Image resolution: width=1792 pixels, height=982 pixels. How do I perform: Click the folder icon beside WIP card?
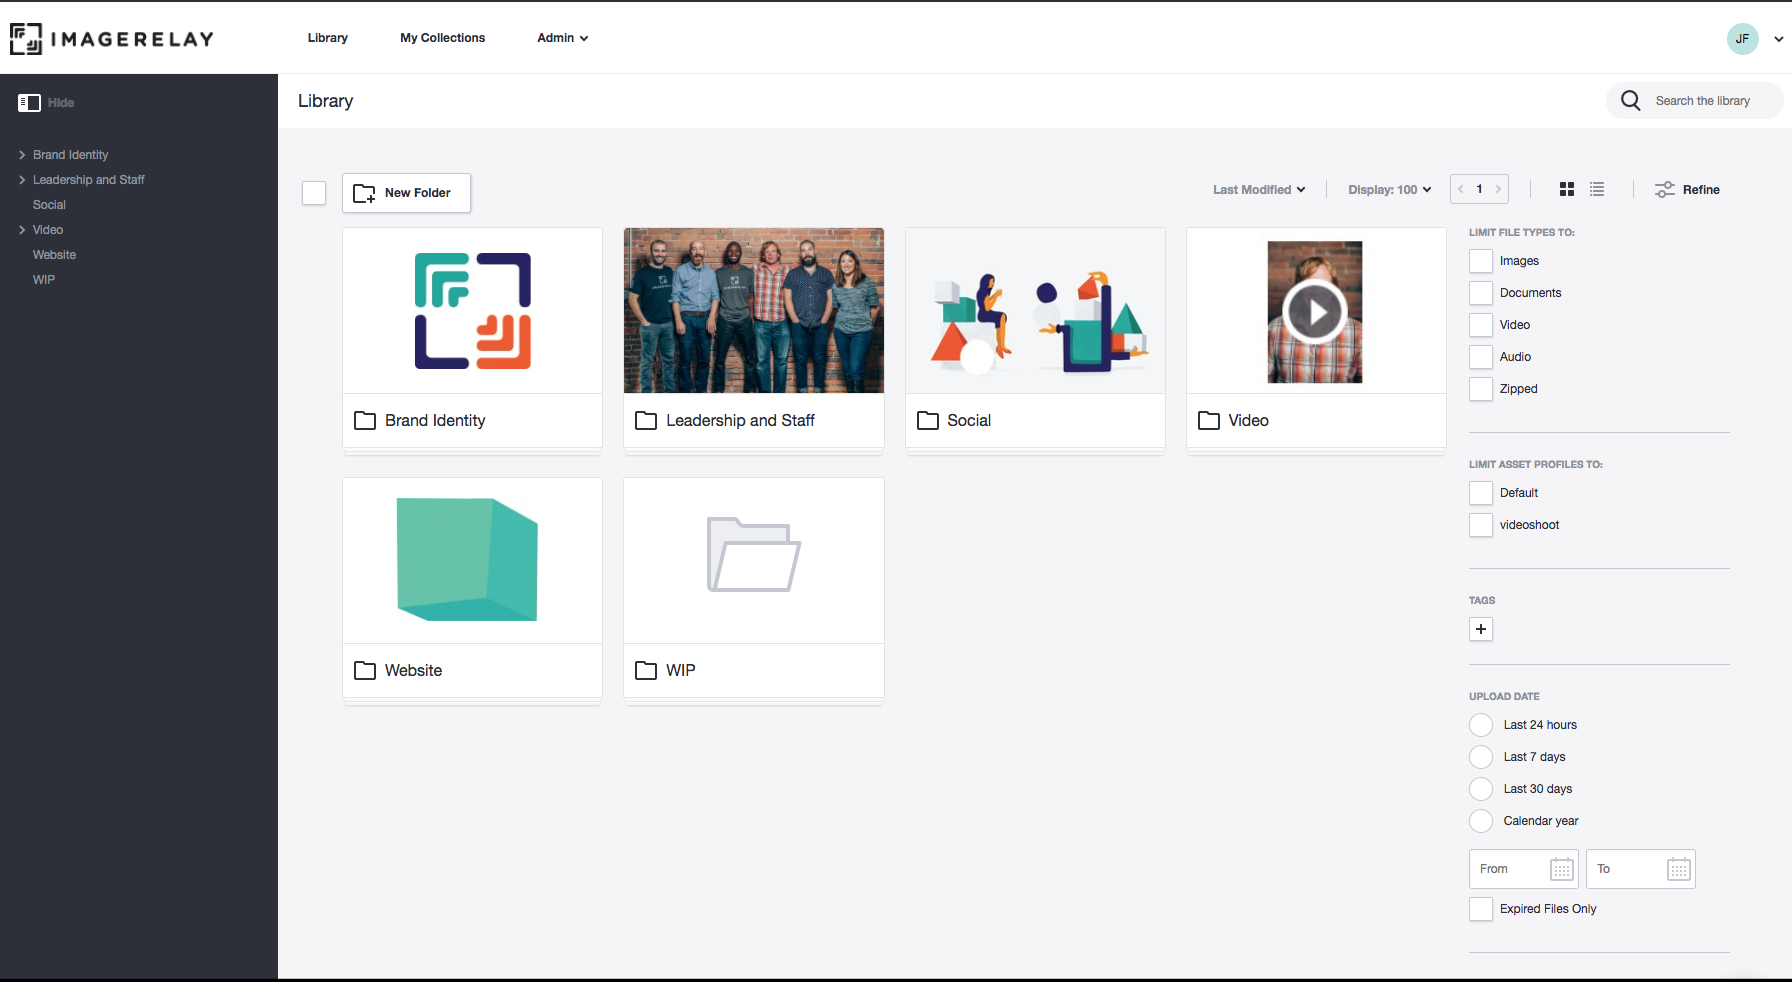click(646, 671)
